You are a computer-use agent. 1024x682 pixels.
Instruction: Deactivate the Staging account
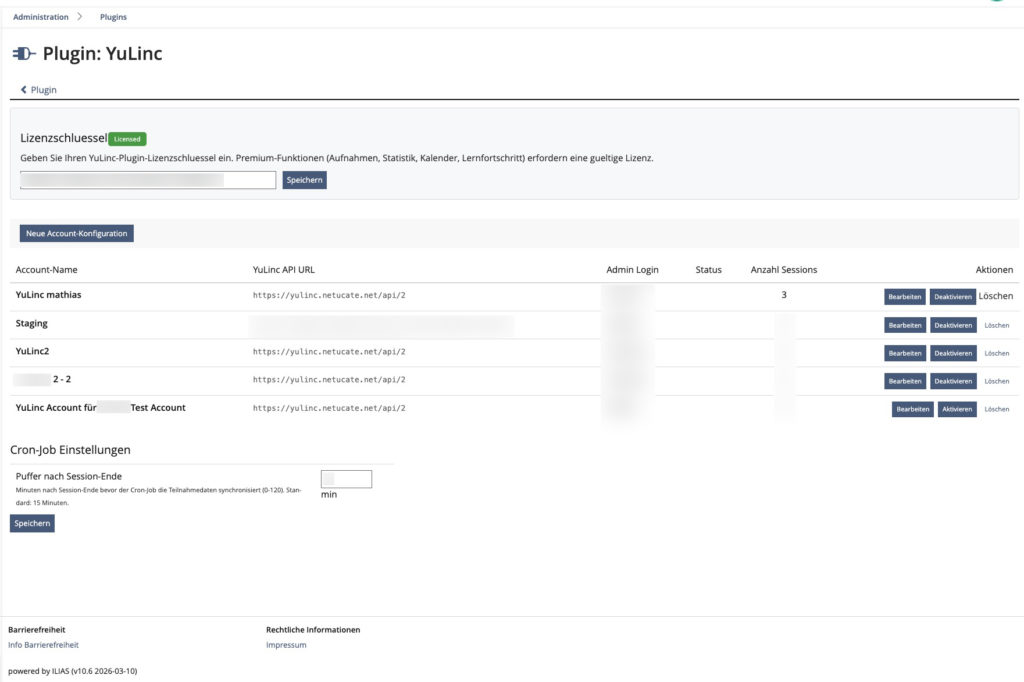[953, 325]
